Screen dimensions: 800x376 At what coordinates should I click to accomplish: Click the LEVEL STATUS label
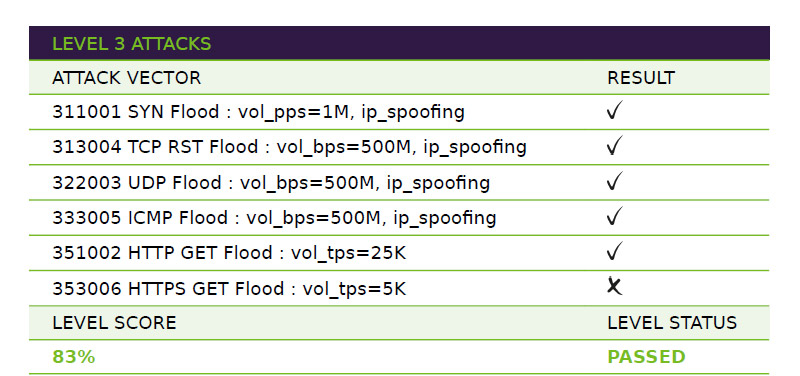672,323
